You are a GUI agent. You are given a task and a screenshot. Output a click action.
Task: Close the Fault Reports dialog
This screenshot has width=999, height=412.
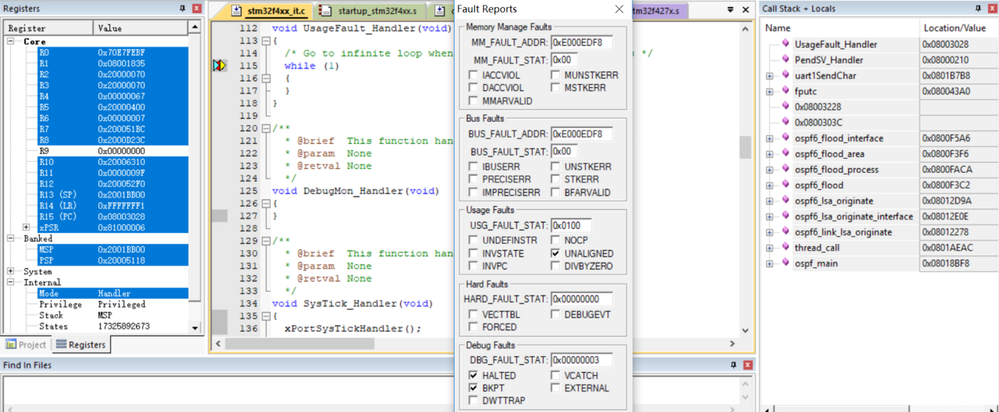[x=619, y=10]
